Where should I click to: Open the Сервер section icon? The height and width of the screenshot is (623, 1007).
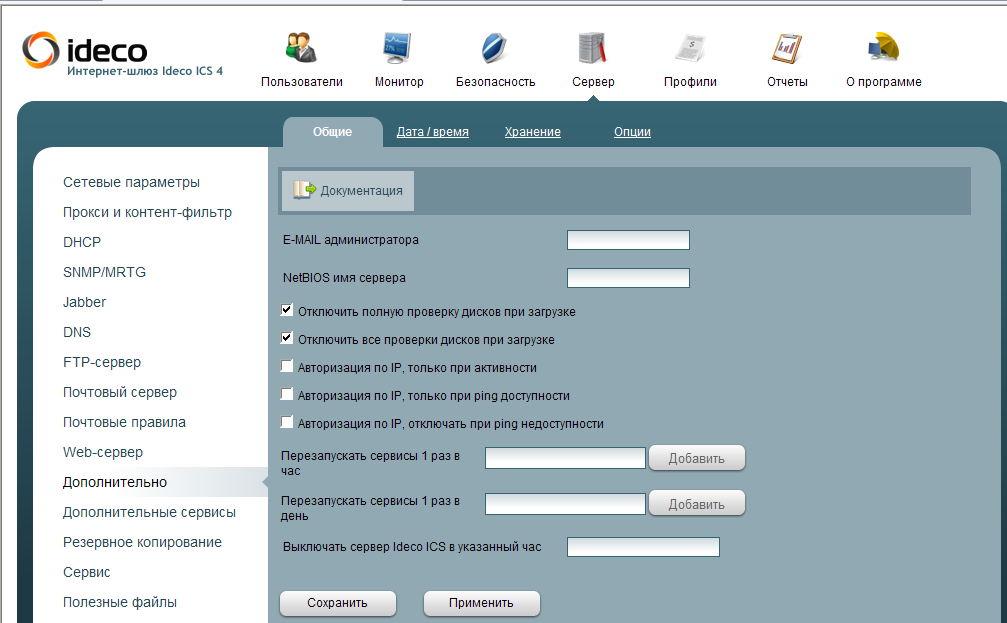coord(592,48)
